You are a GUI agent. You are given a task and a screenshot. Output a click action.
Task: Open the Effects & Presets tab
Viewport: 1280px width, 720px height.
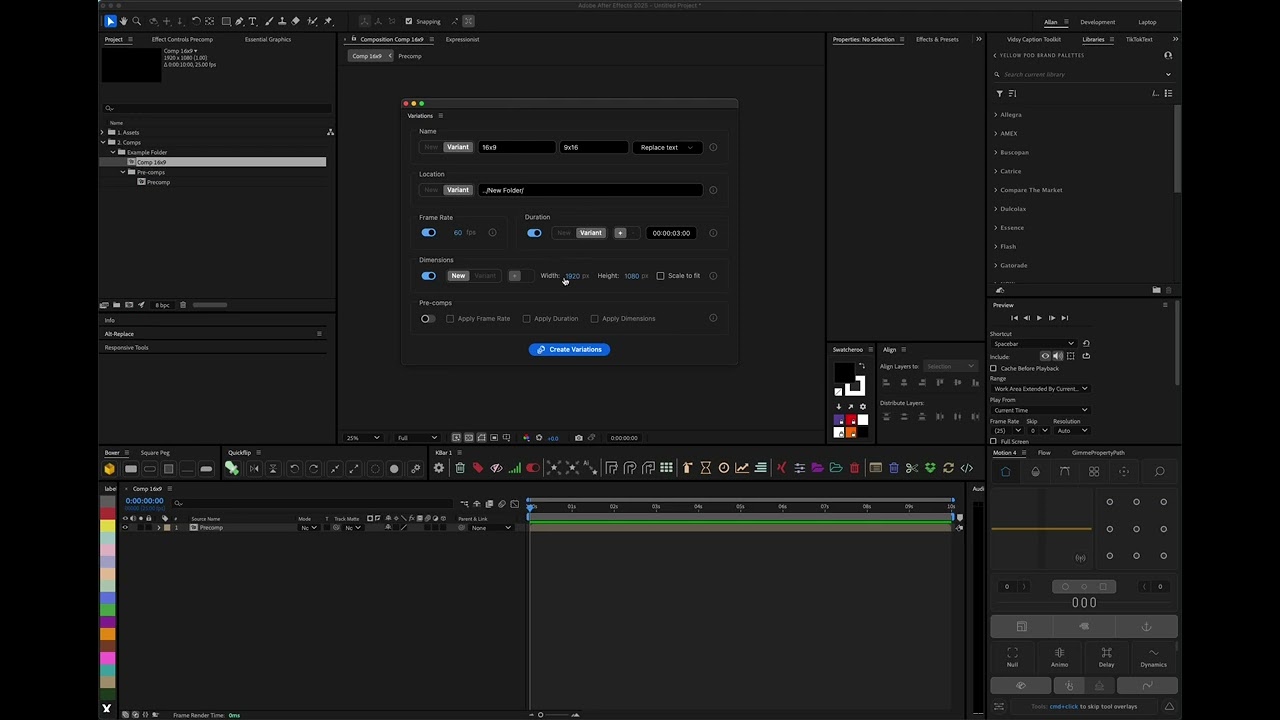937,39
